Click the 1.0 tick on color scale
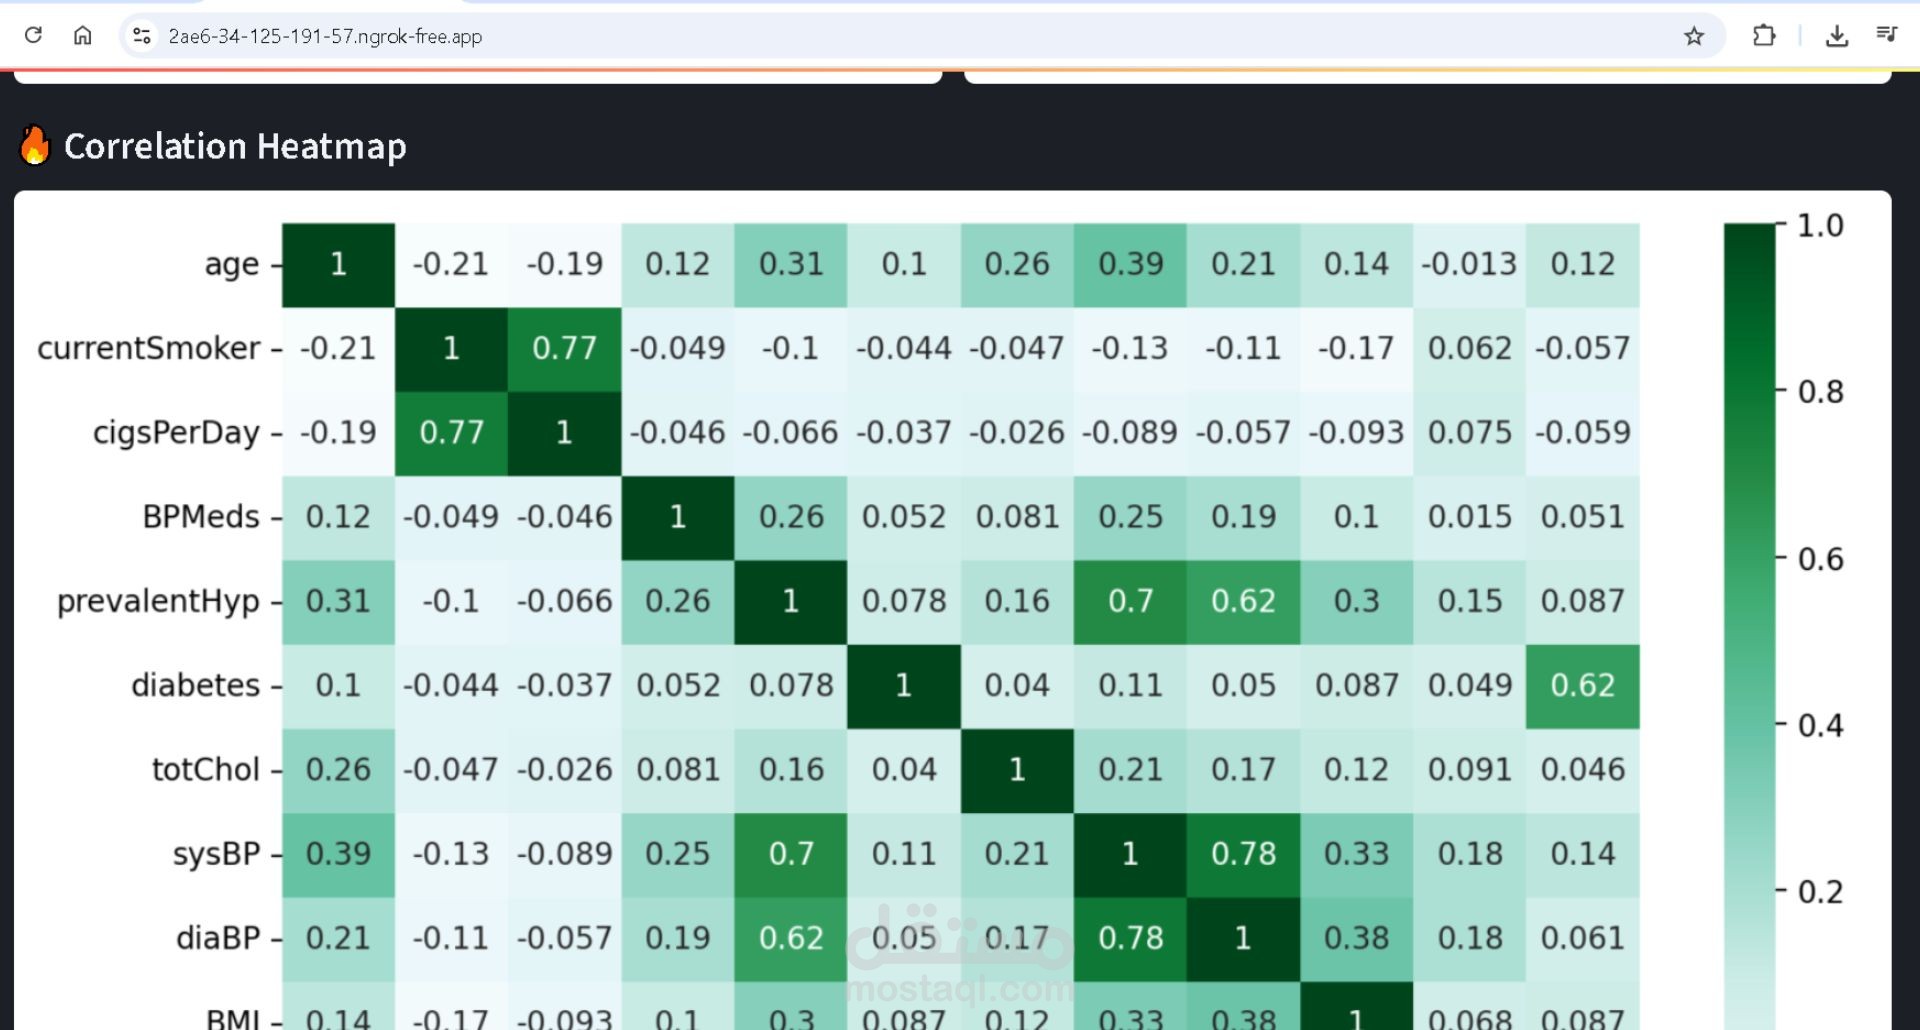 point(1820,226)
